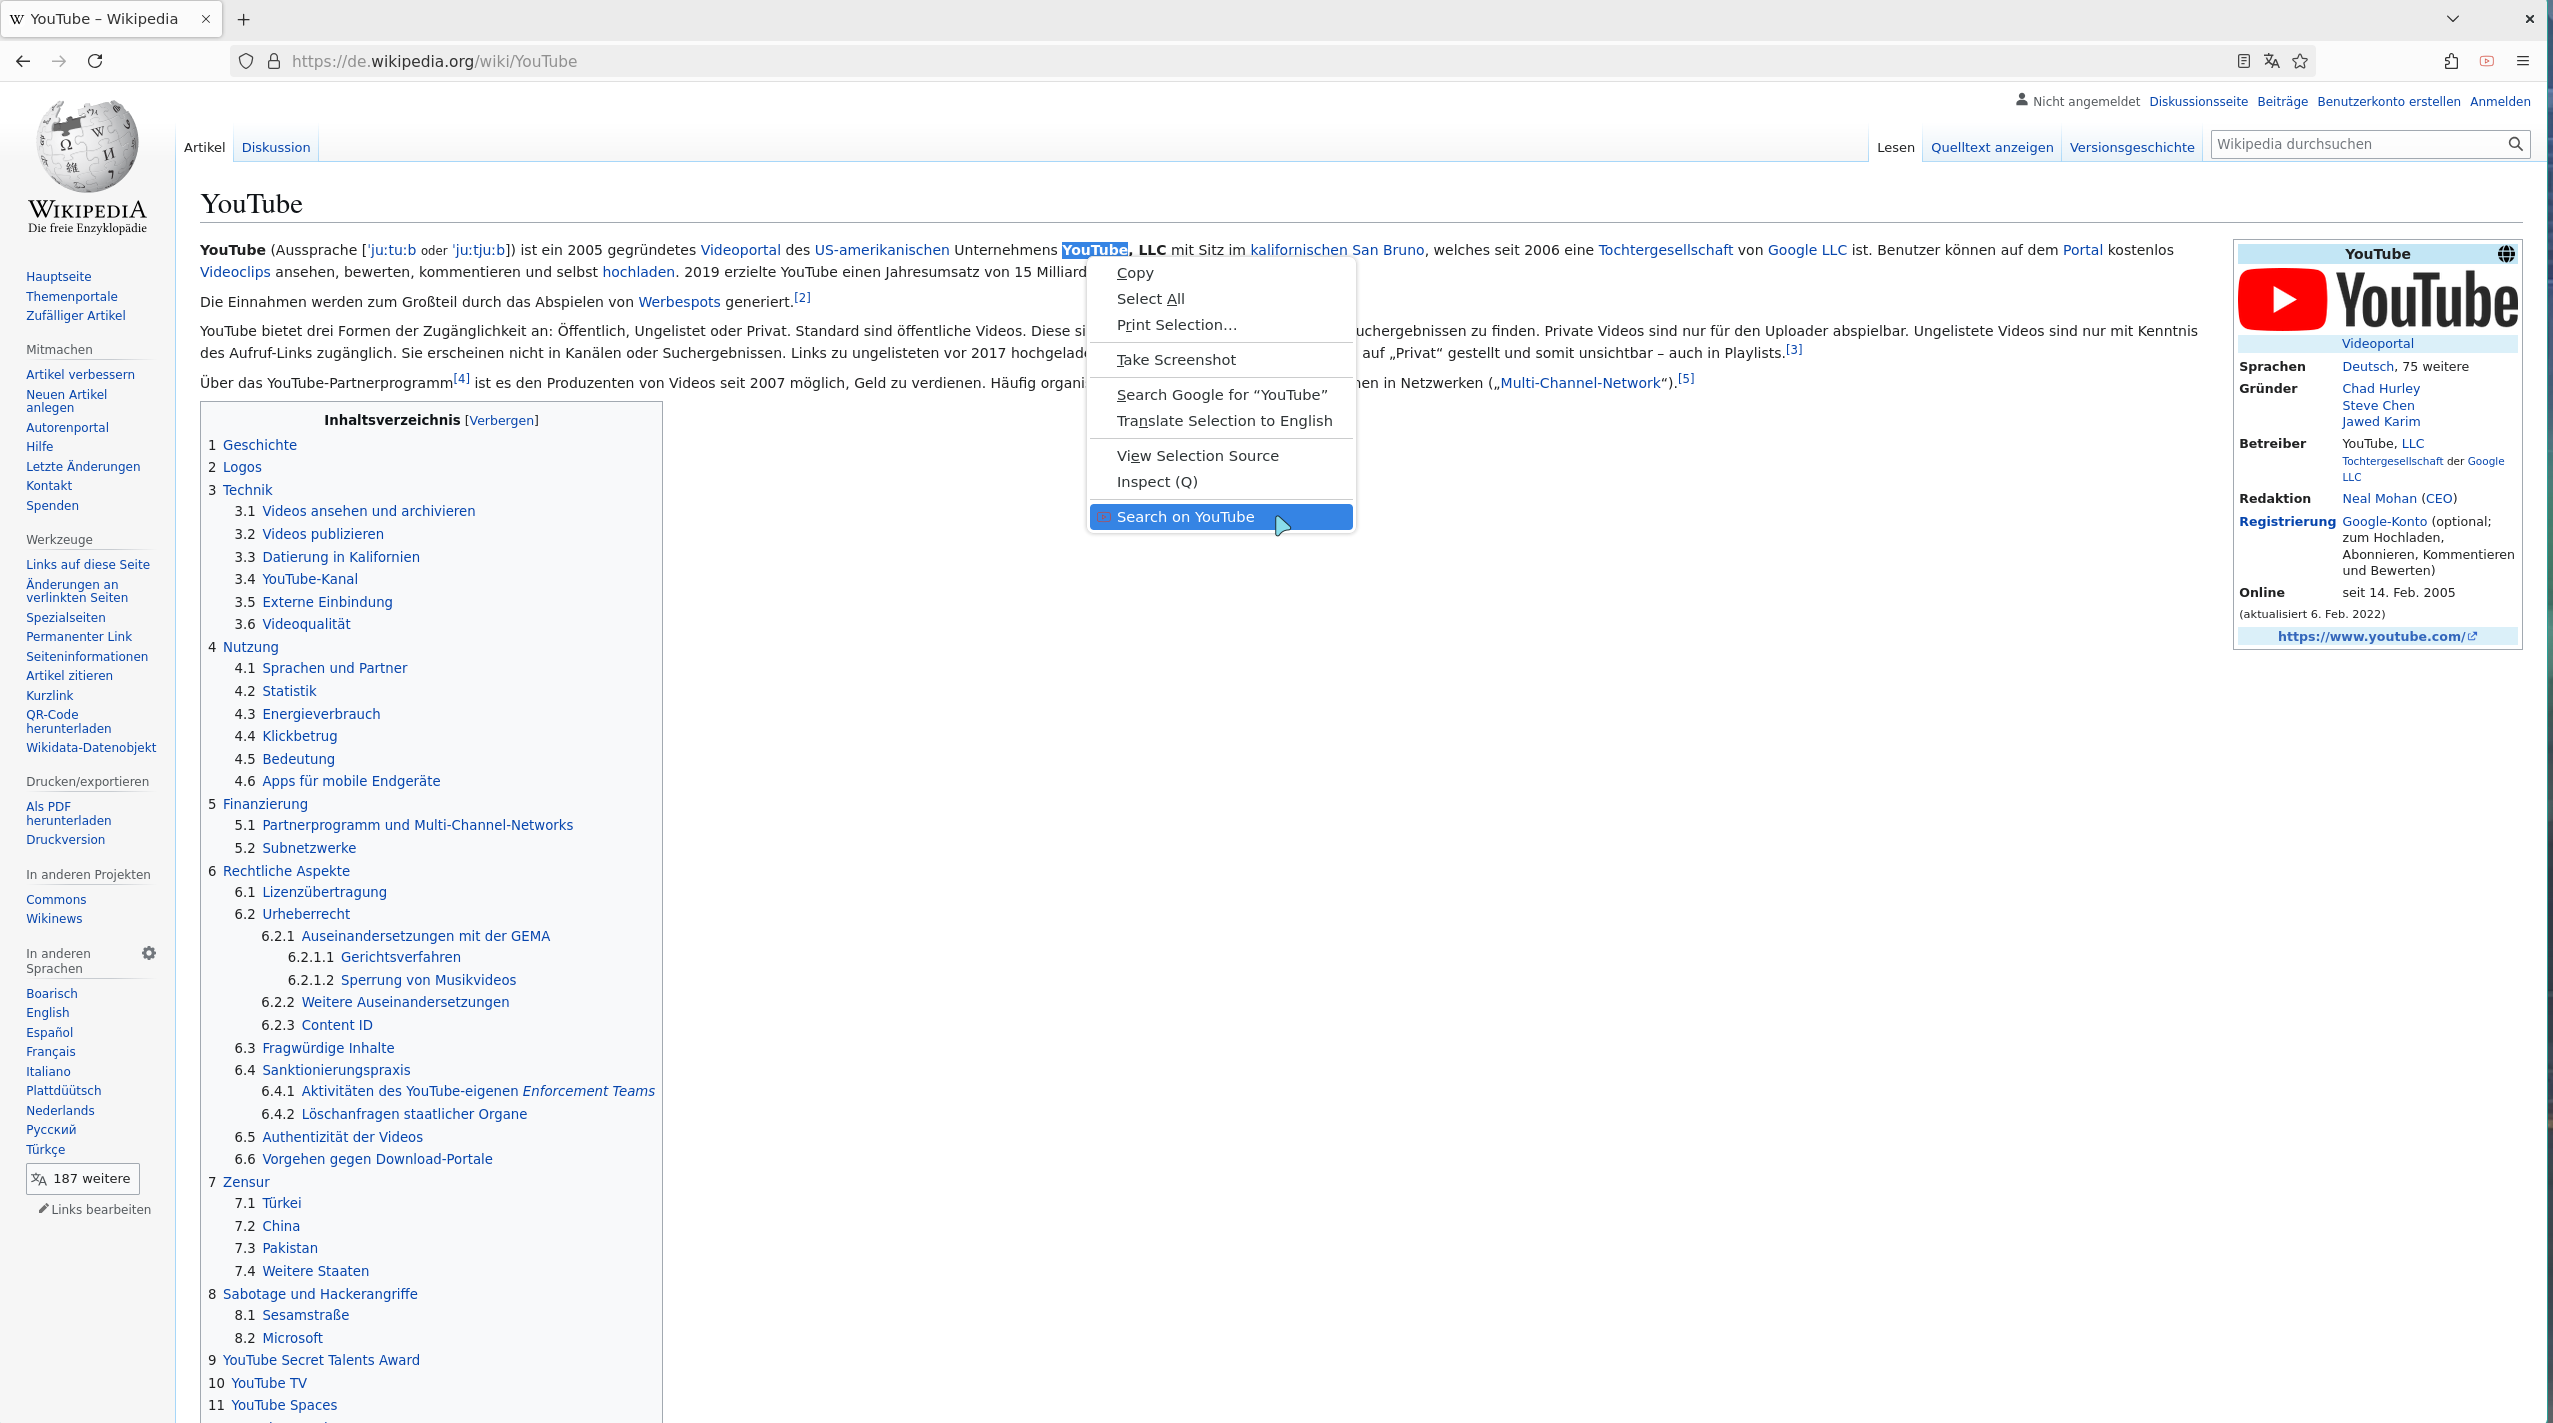The image size is (2553, 1423).
Task: Close the YouTube – Wikipedia tab
Action: pyautogui.click(x=206, y=19)
